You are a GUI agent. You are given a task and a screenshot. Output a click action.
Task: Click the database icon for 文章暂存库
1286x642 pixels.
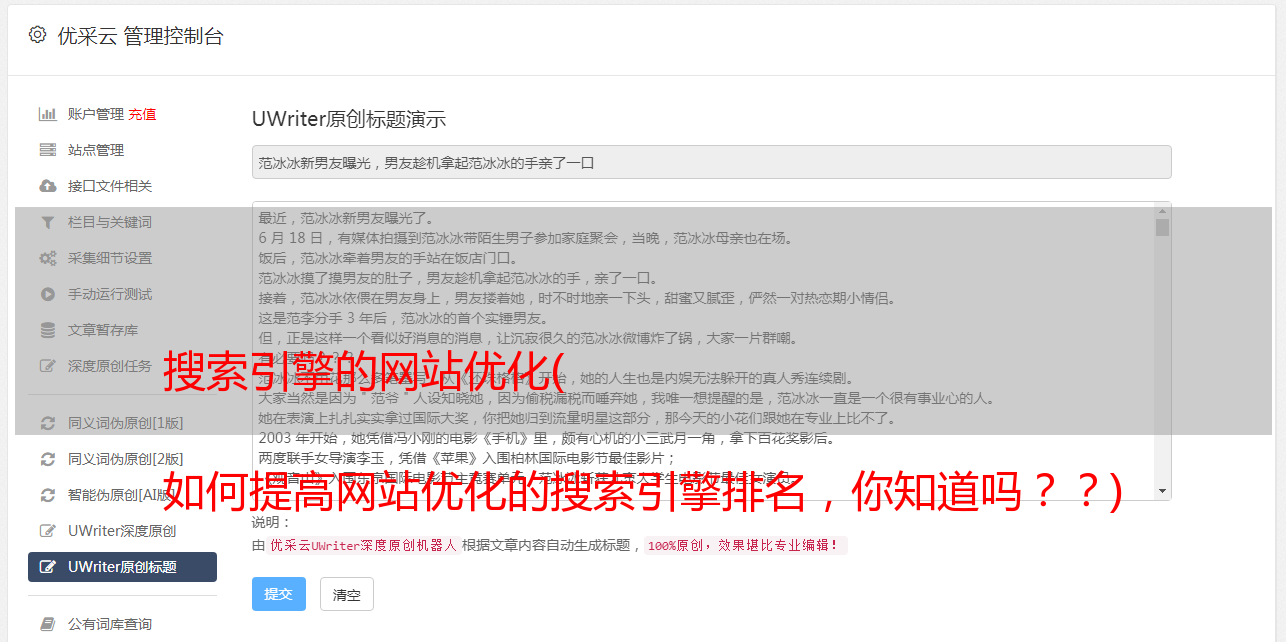pos(47,330)
